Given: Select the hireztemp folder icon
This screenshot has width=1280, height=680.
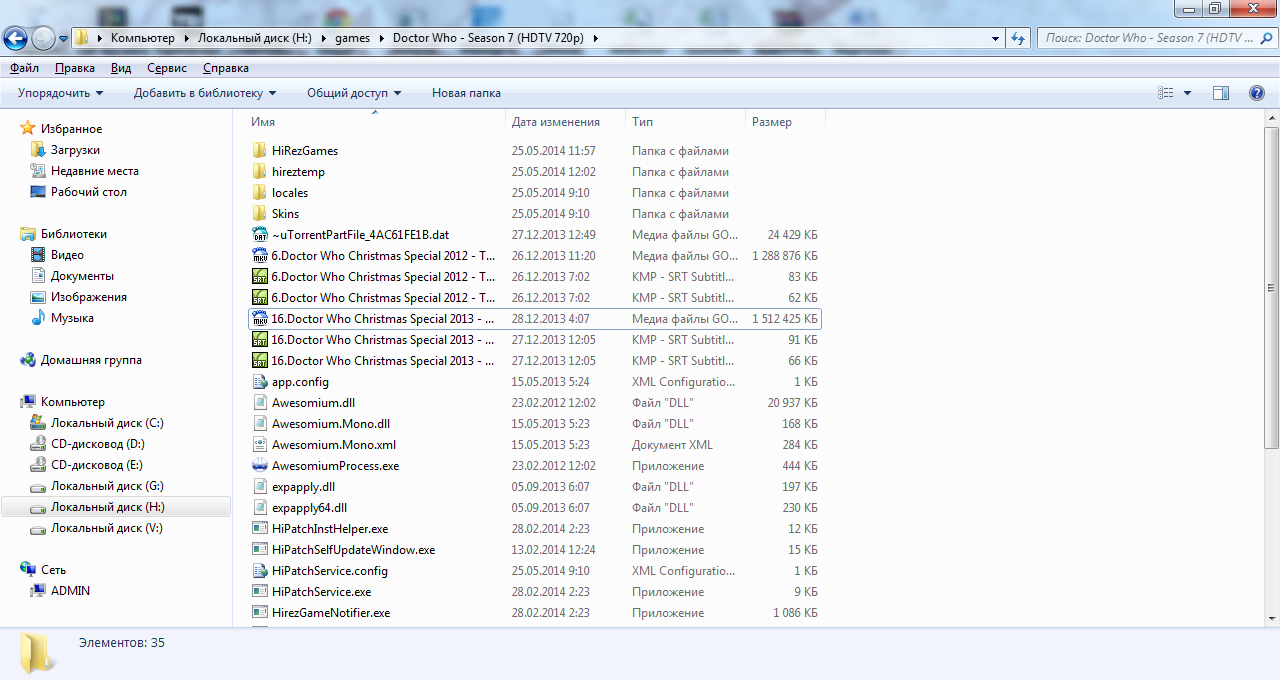Looking at the screenshot, I should tap(260, 172).
